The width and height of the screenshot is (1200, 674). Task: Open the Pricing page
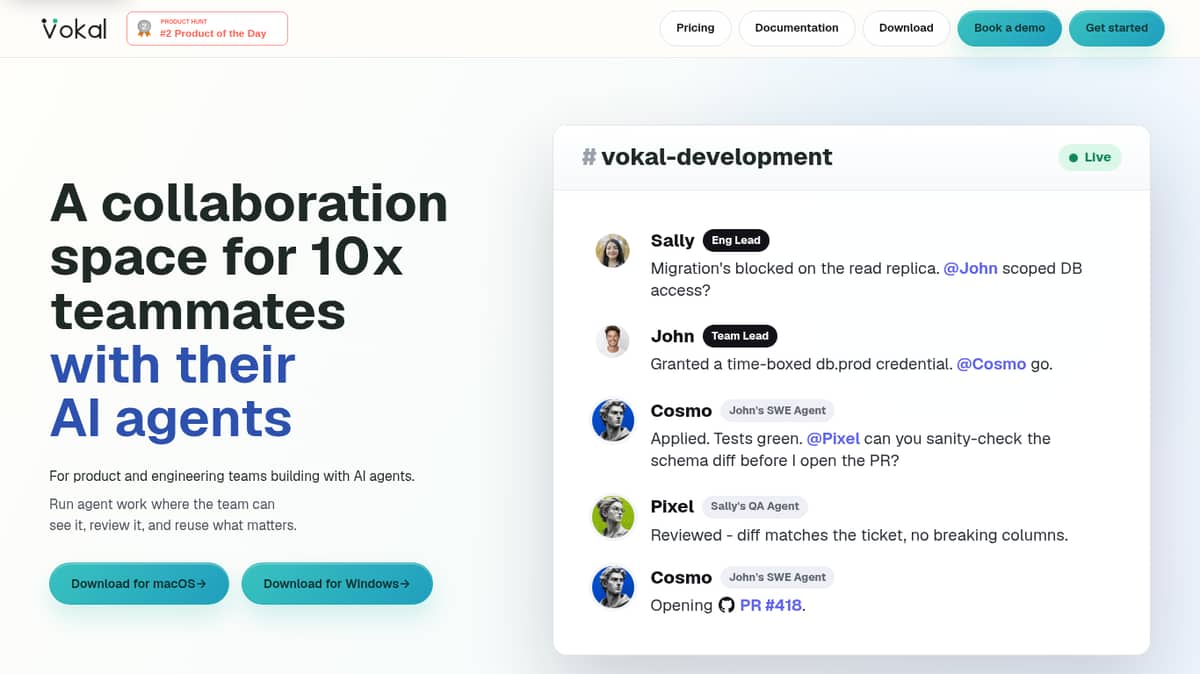(x=695, y=28)
